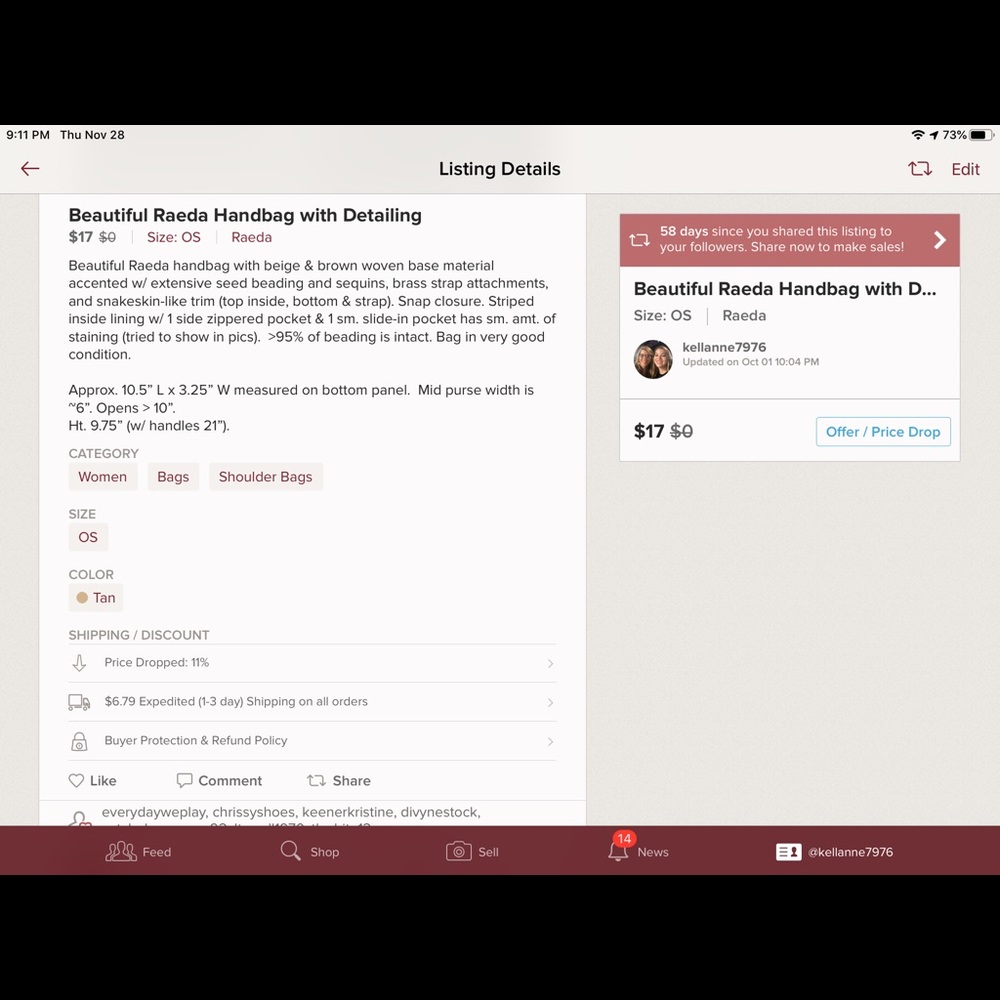Tap Size: OS link under title

click(173, 237)
